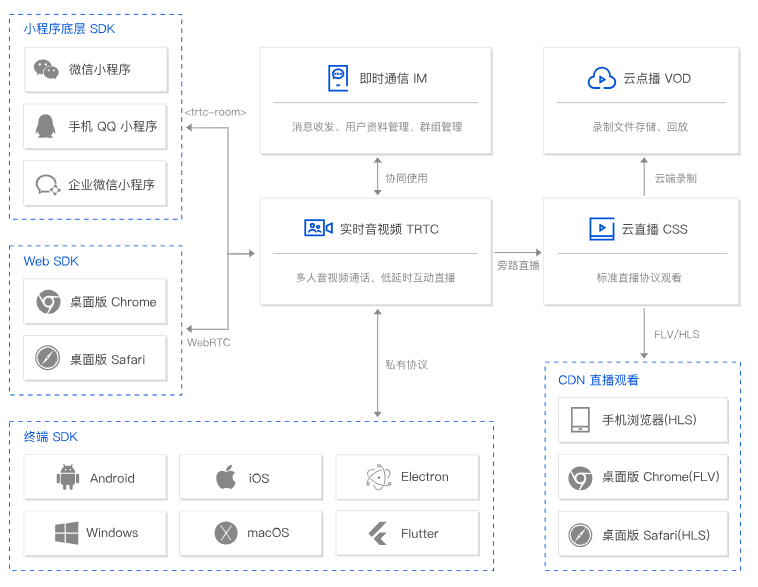Screen dimensions: 758x587
Task: Click the Windows logo icon
Action: 67,533
